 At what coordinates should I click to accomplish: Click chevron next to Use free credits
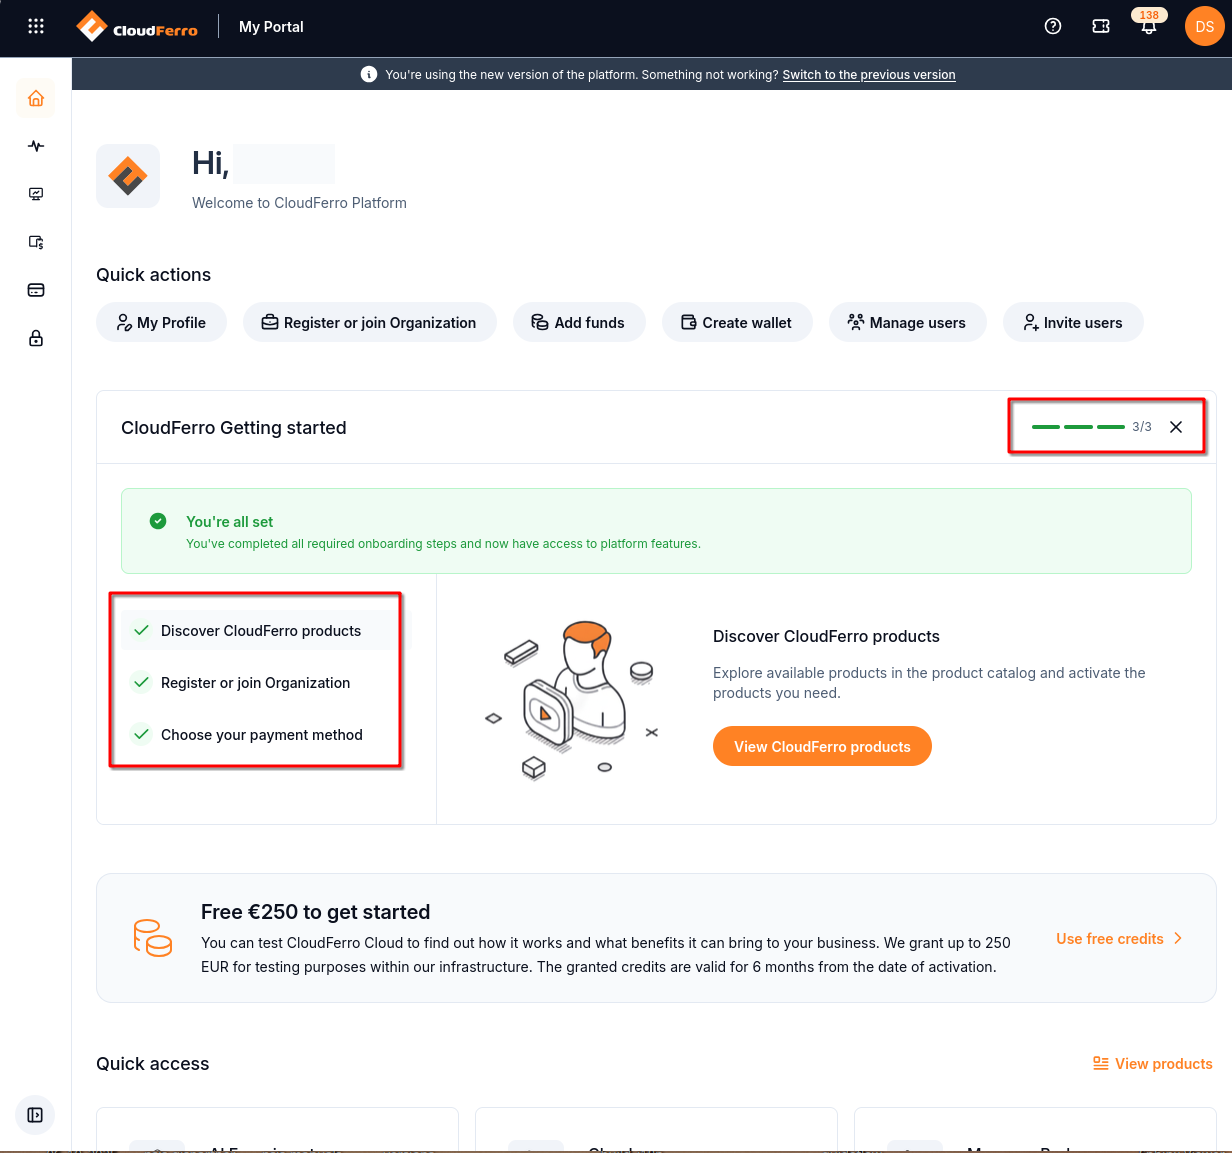[x=1178, y=938]
